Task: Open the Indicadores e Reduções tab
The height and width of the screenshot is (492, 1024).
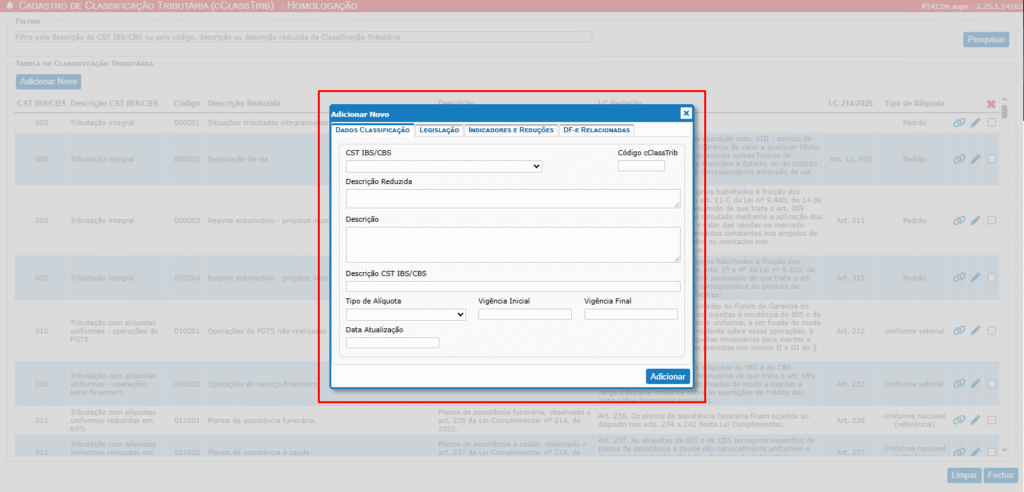Action: 510,130
